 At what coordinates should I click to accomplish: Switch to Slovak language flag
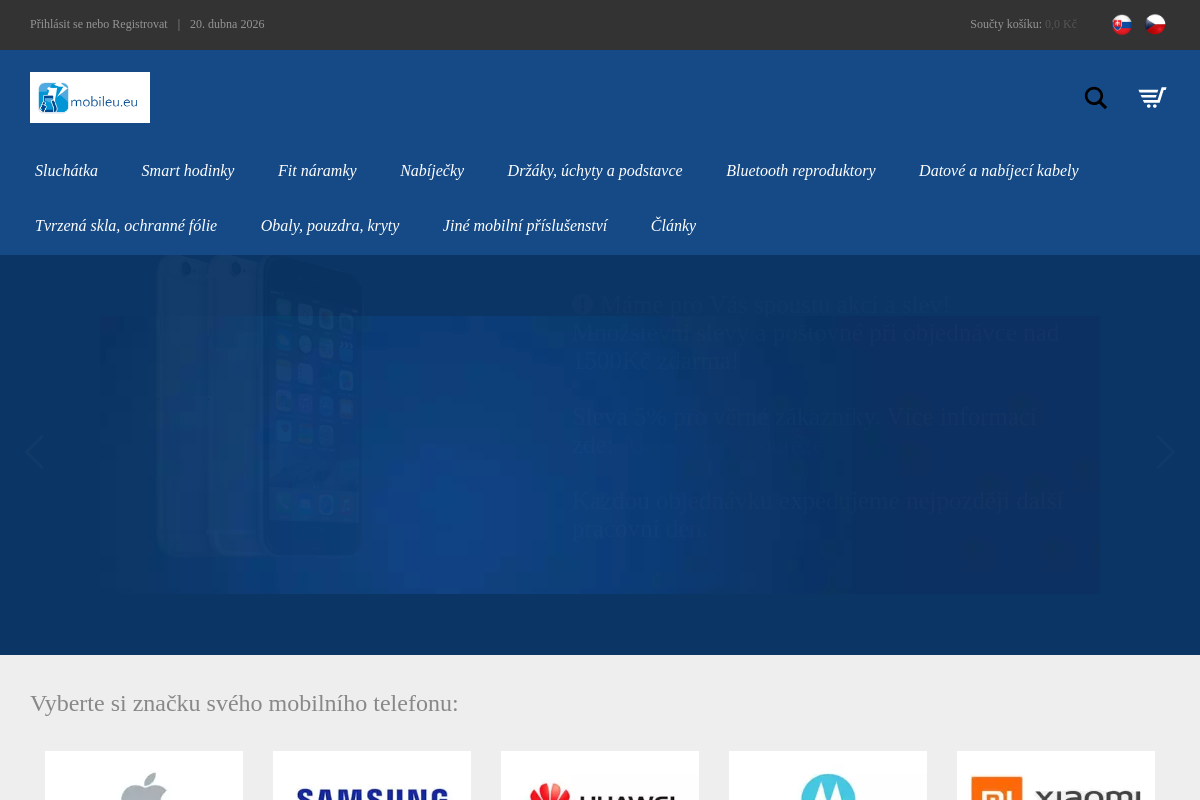coord(1122,25)
